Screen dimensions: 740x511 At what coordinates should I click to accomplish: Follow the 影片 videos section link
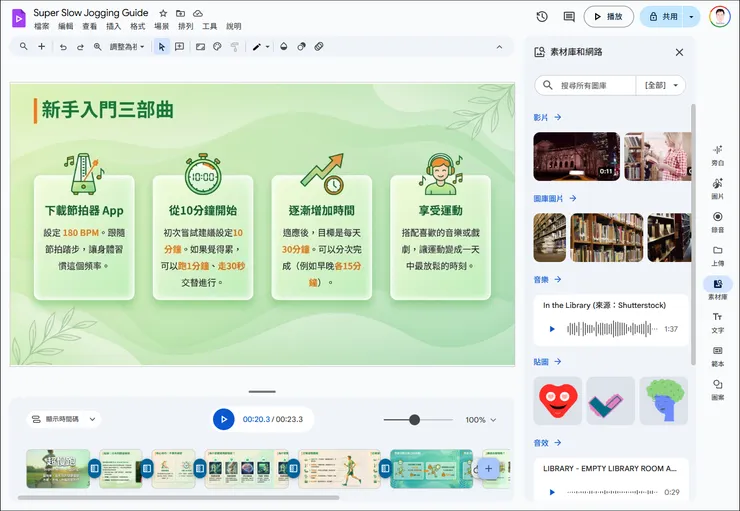(x=547, y=117)
